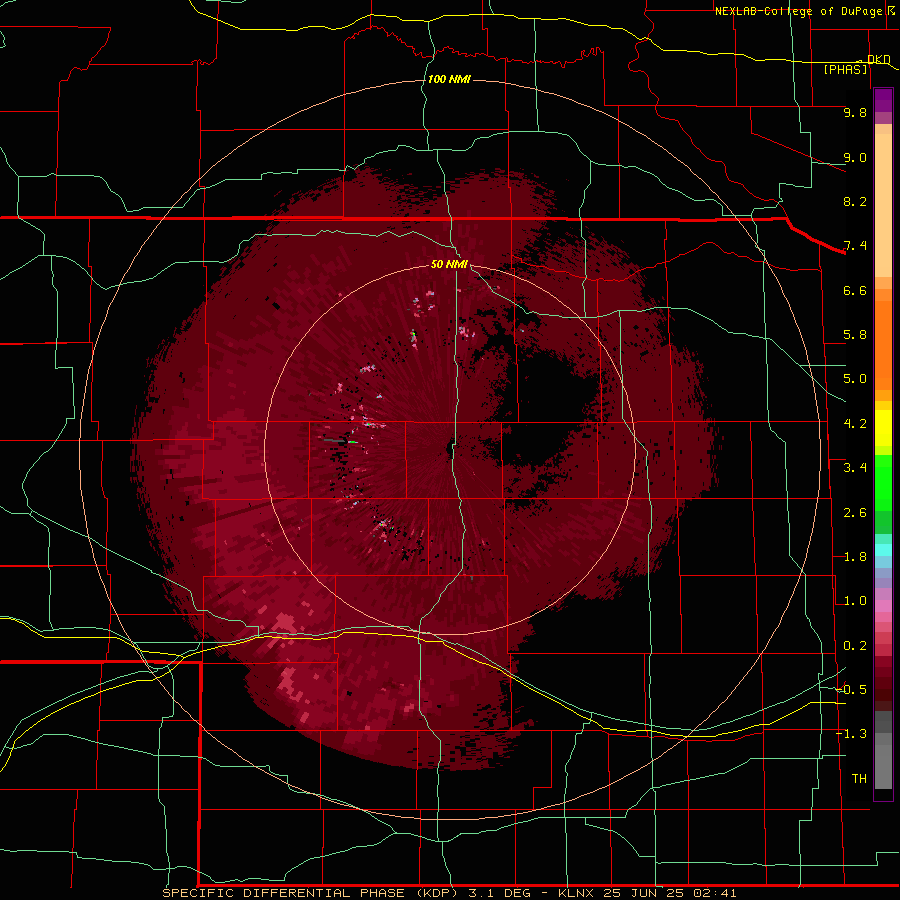Click the '25 JUN 25 02:41' timestamp
Image resolution: width=900 pixels, height=900 pixels.
click(670, 893)
